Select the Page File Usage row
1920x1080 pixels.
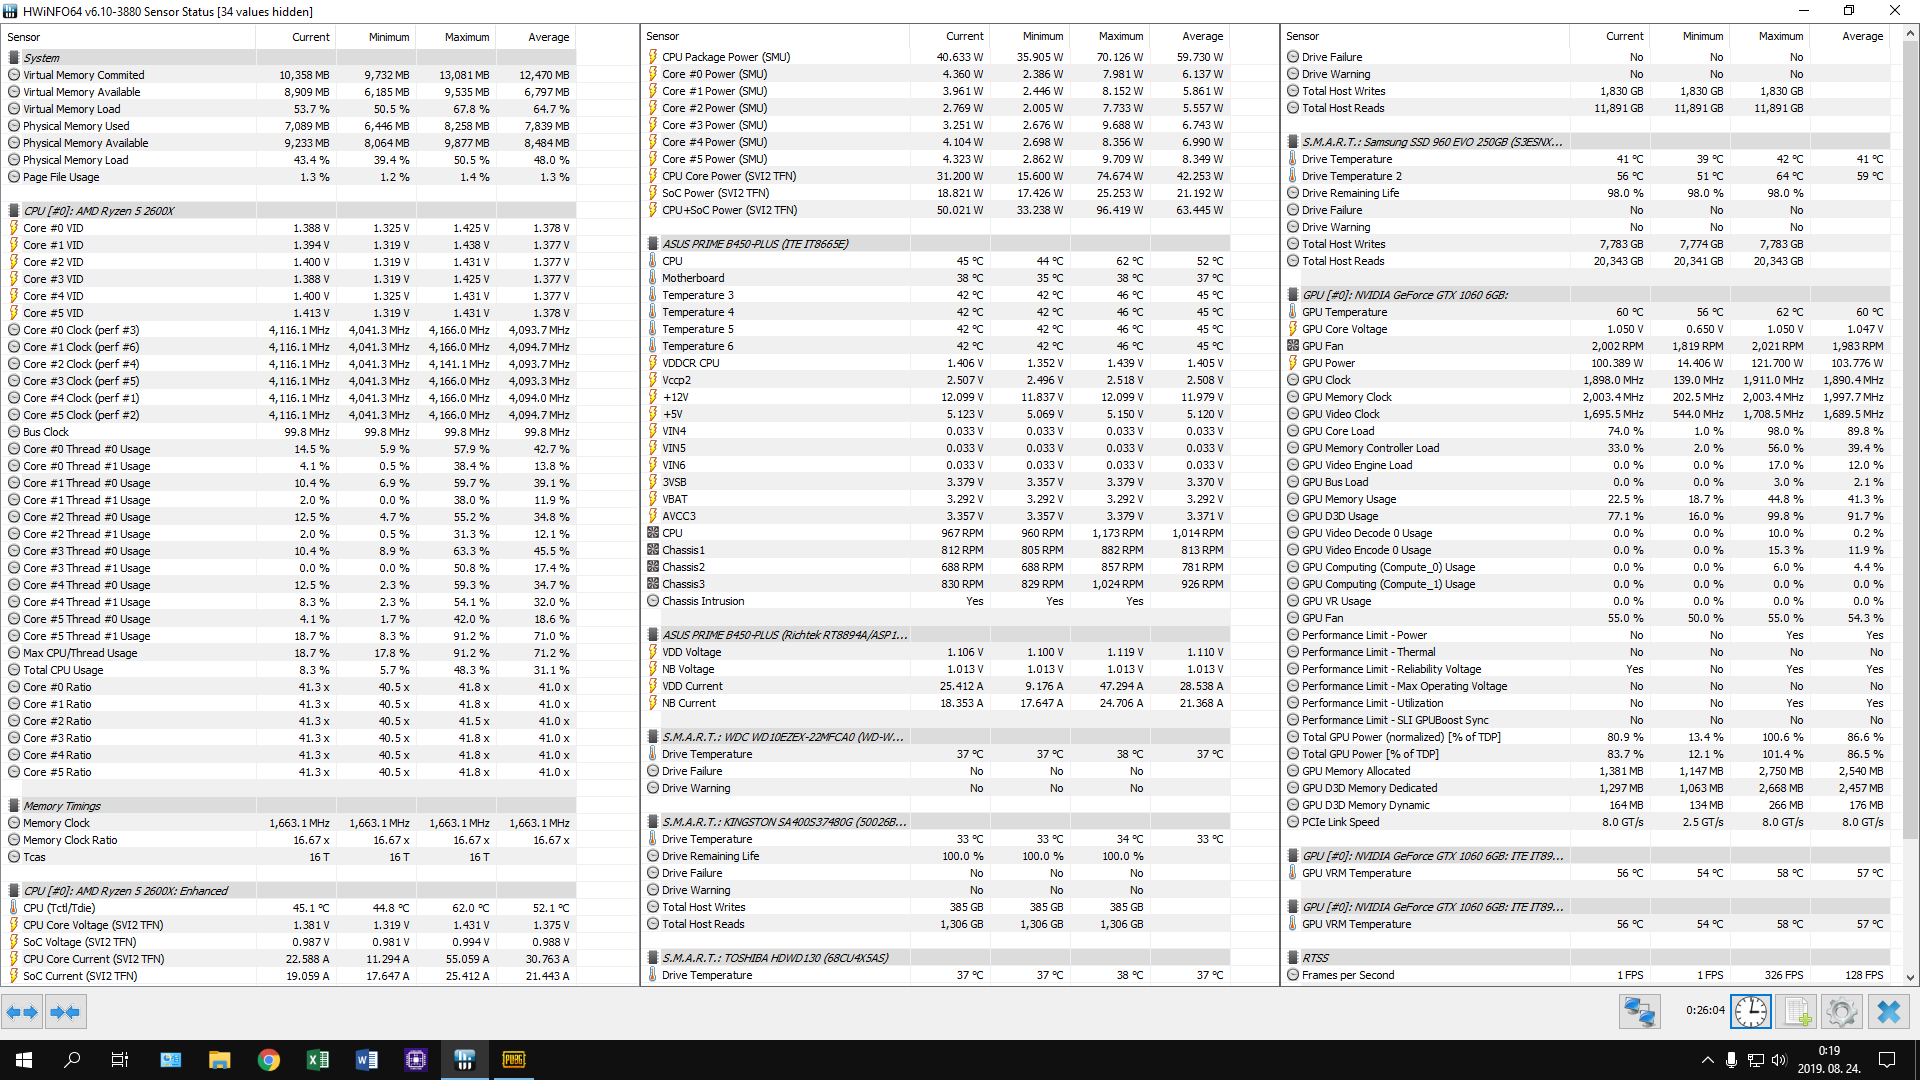(288, 177)
